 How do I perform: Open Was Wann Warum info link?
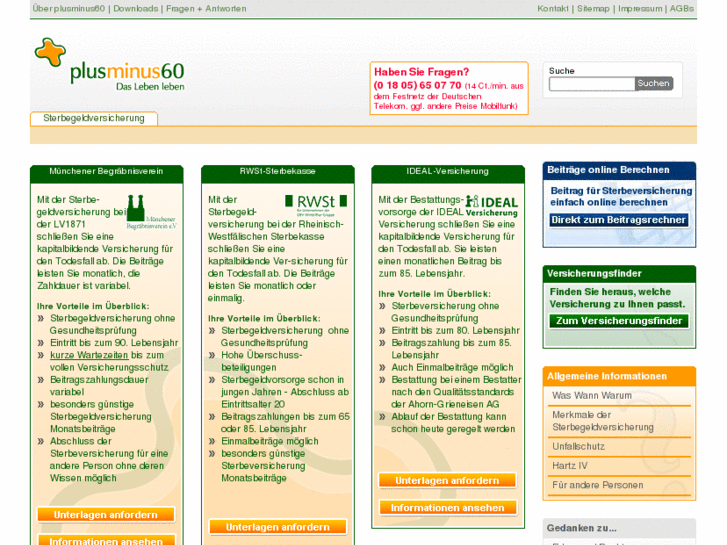(592, 396)
